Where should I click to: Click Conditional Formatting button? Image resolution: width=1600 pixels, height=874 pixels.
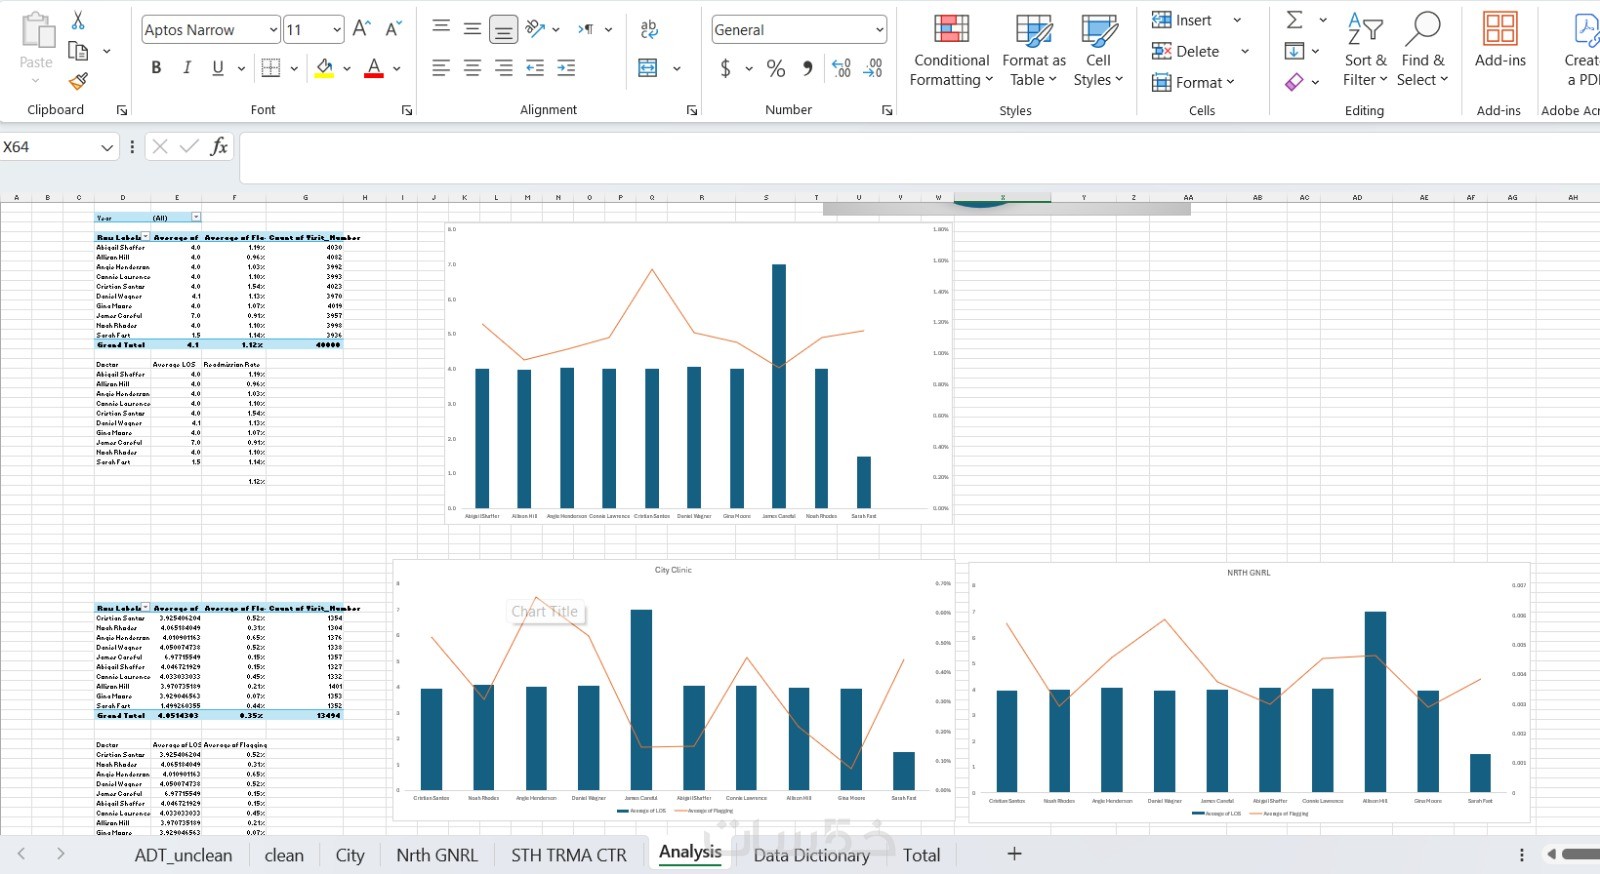(951, 50)
